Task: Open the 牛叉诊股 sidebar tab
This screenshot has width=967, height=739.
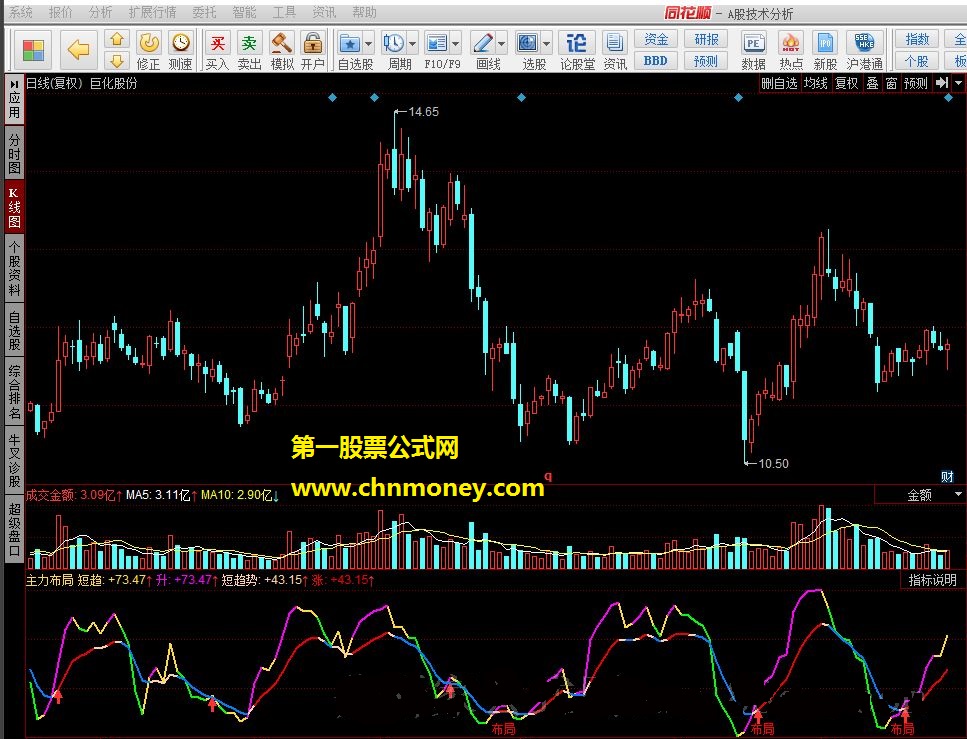Action: (14, 460)
